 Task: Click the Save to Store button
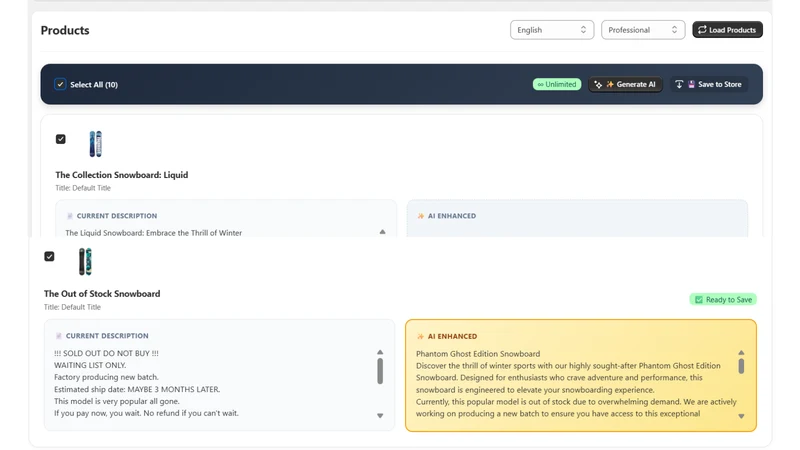pyautogui.click(x=709, y=84)
